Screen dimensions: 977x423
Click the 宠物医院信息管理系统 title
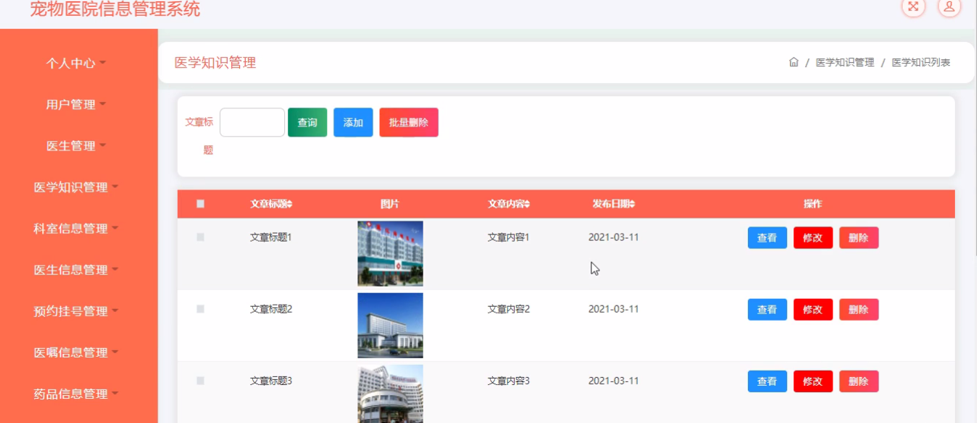(x=115, y=9)
